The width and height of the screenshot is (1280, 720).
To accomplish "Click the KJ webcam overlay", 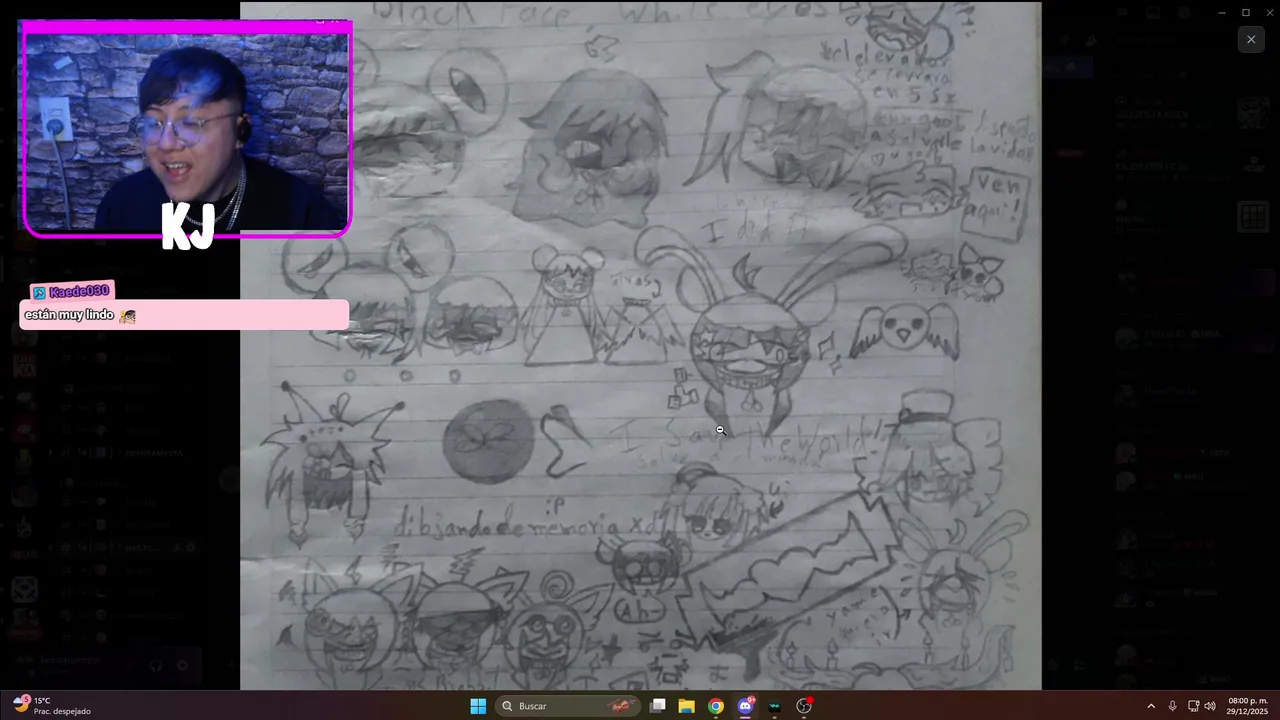I will pos(187,130).
